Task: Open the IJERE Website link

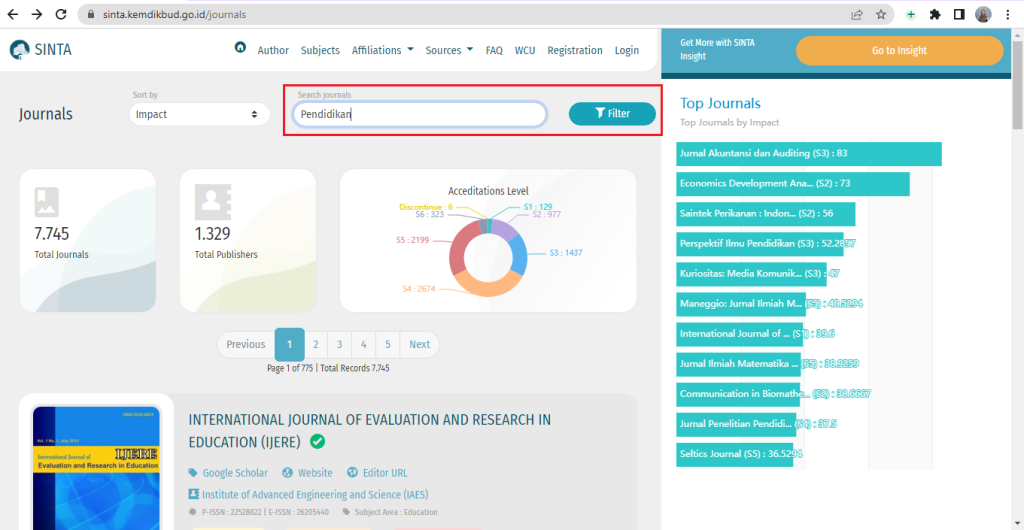Action: pos(308,473)
